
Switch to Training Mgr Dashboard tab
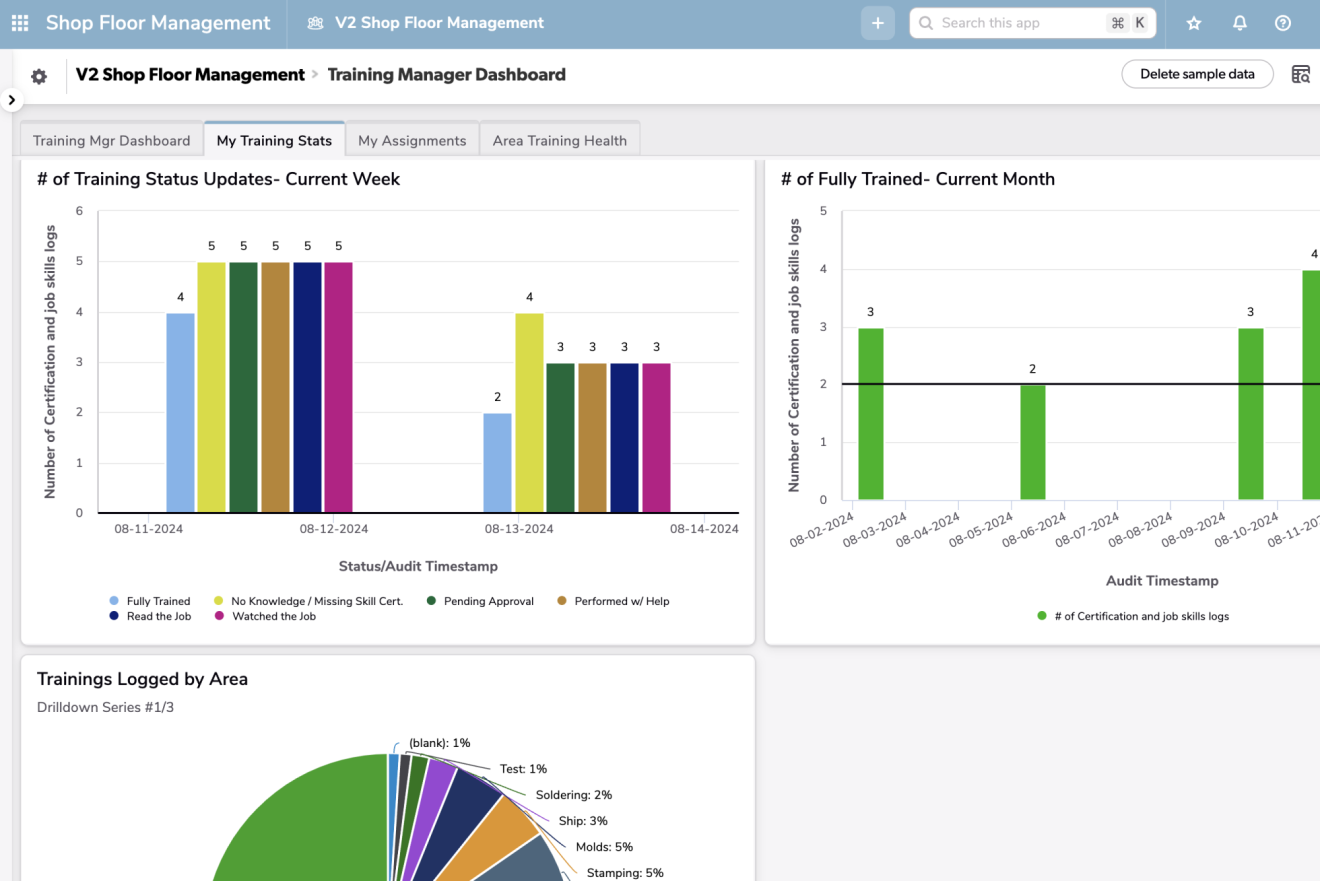point(111,140)
